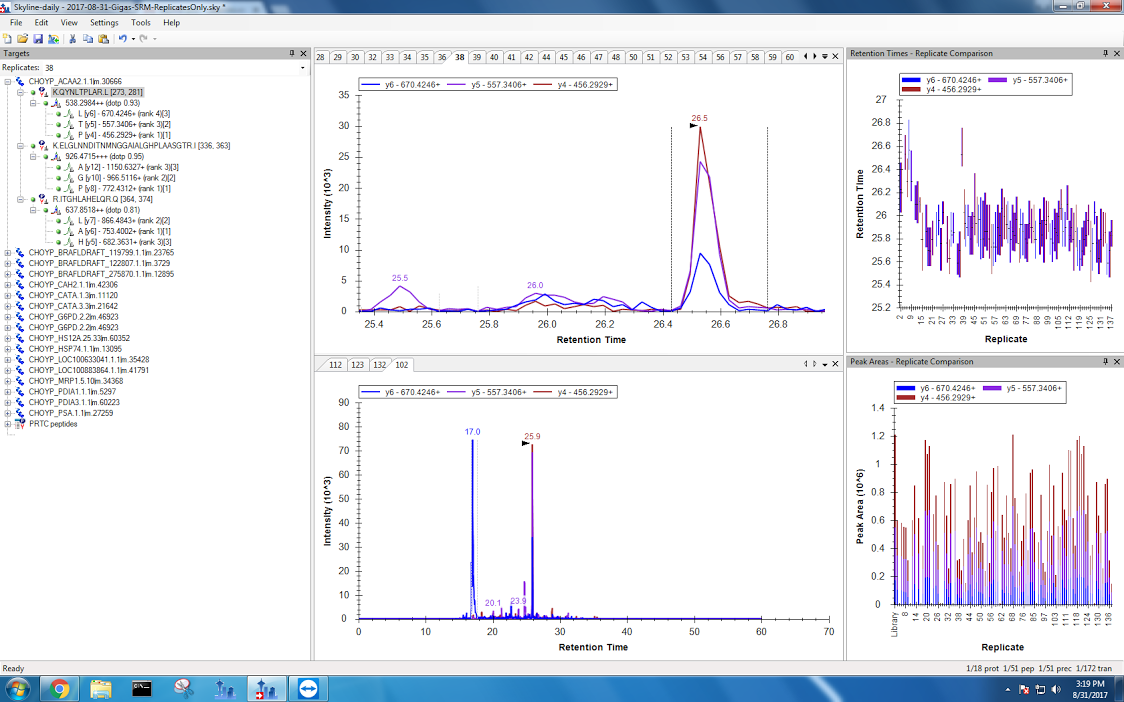Select peptide K.ELGLNNDITNMNGGAIALGHPLAASGTR.I in tree
This screenshot has height=702, width=1124.
[140, 146]
